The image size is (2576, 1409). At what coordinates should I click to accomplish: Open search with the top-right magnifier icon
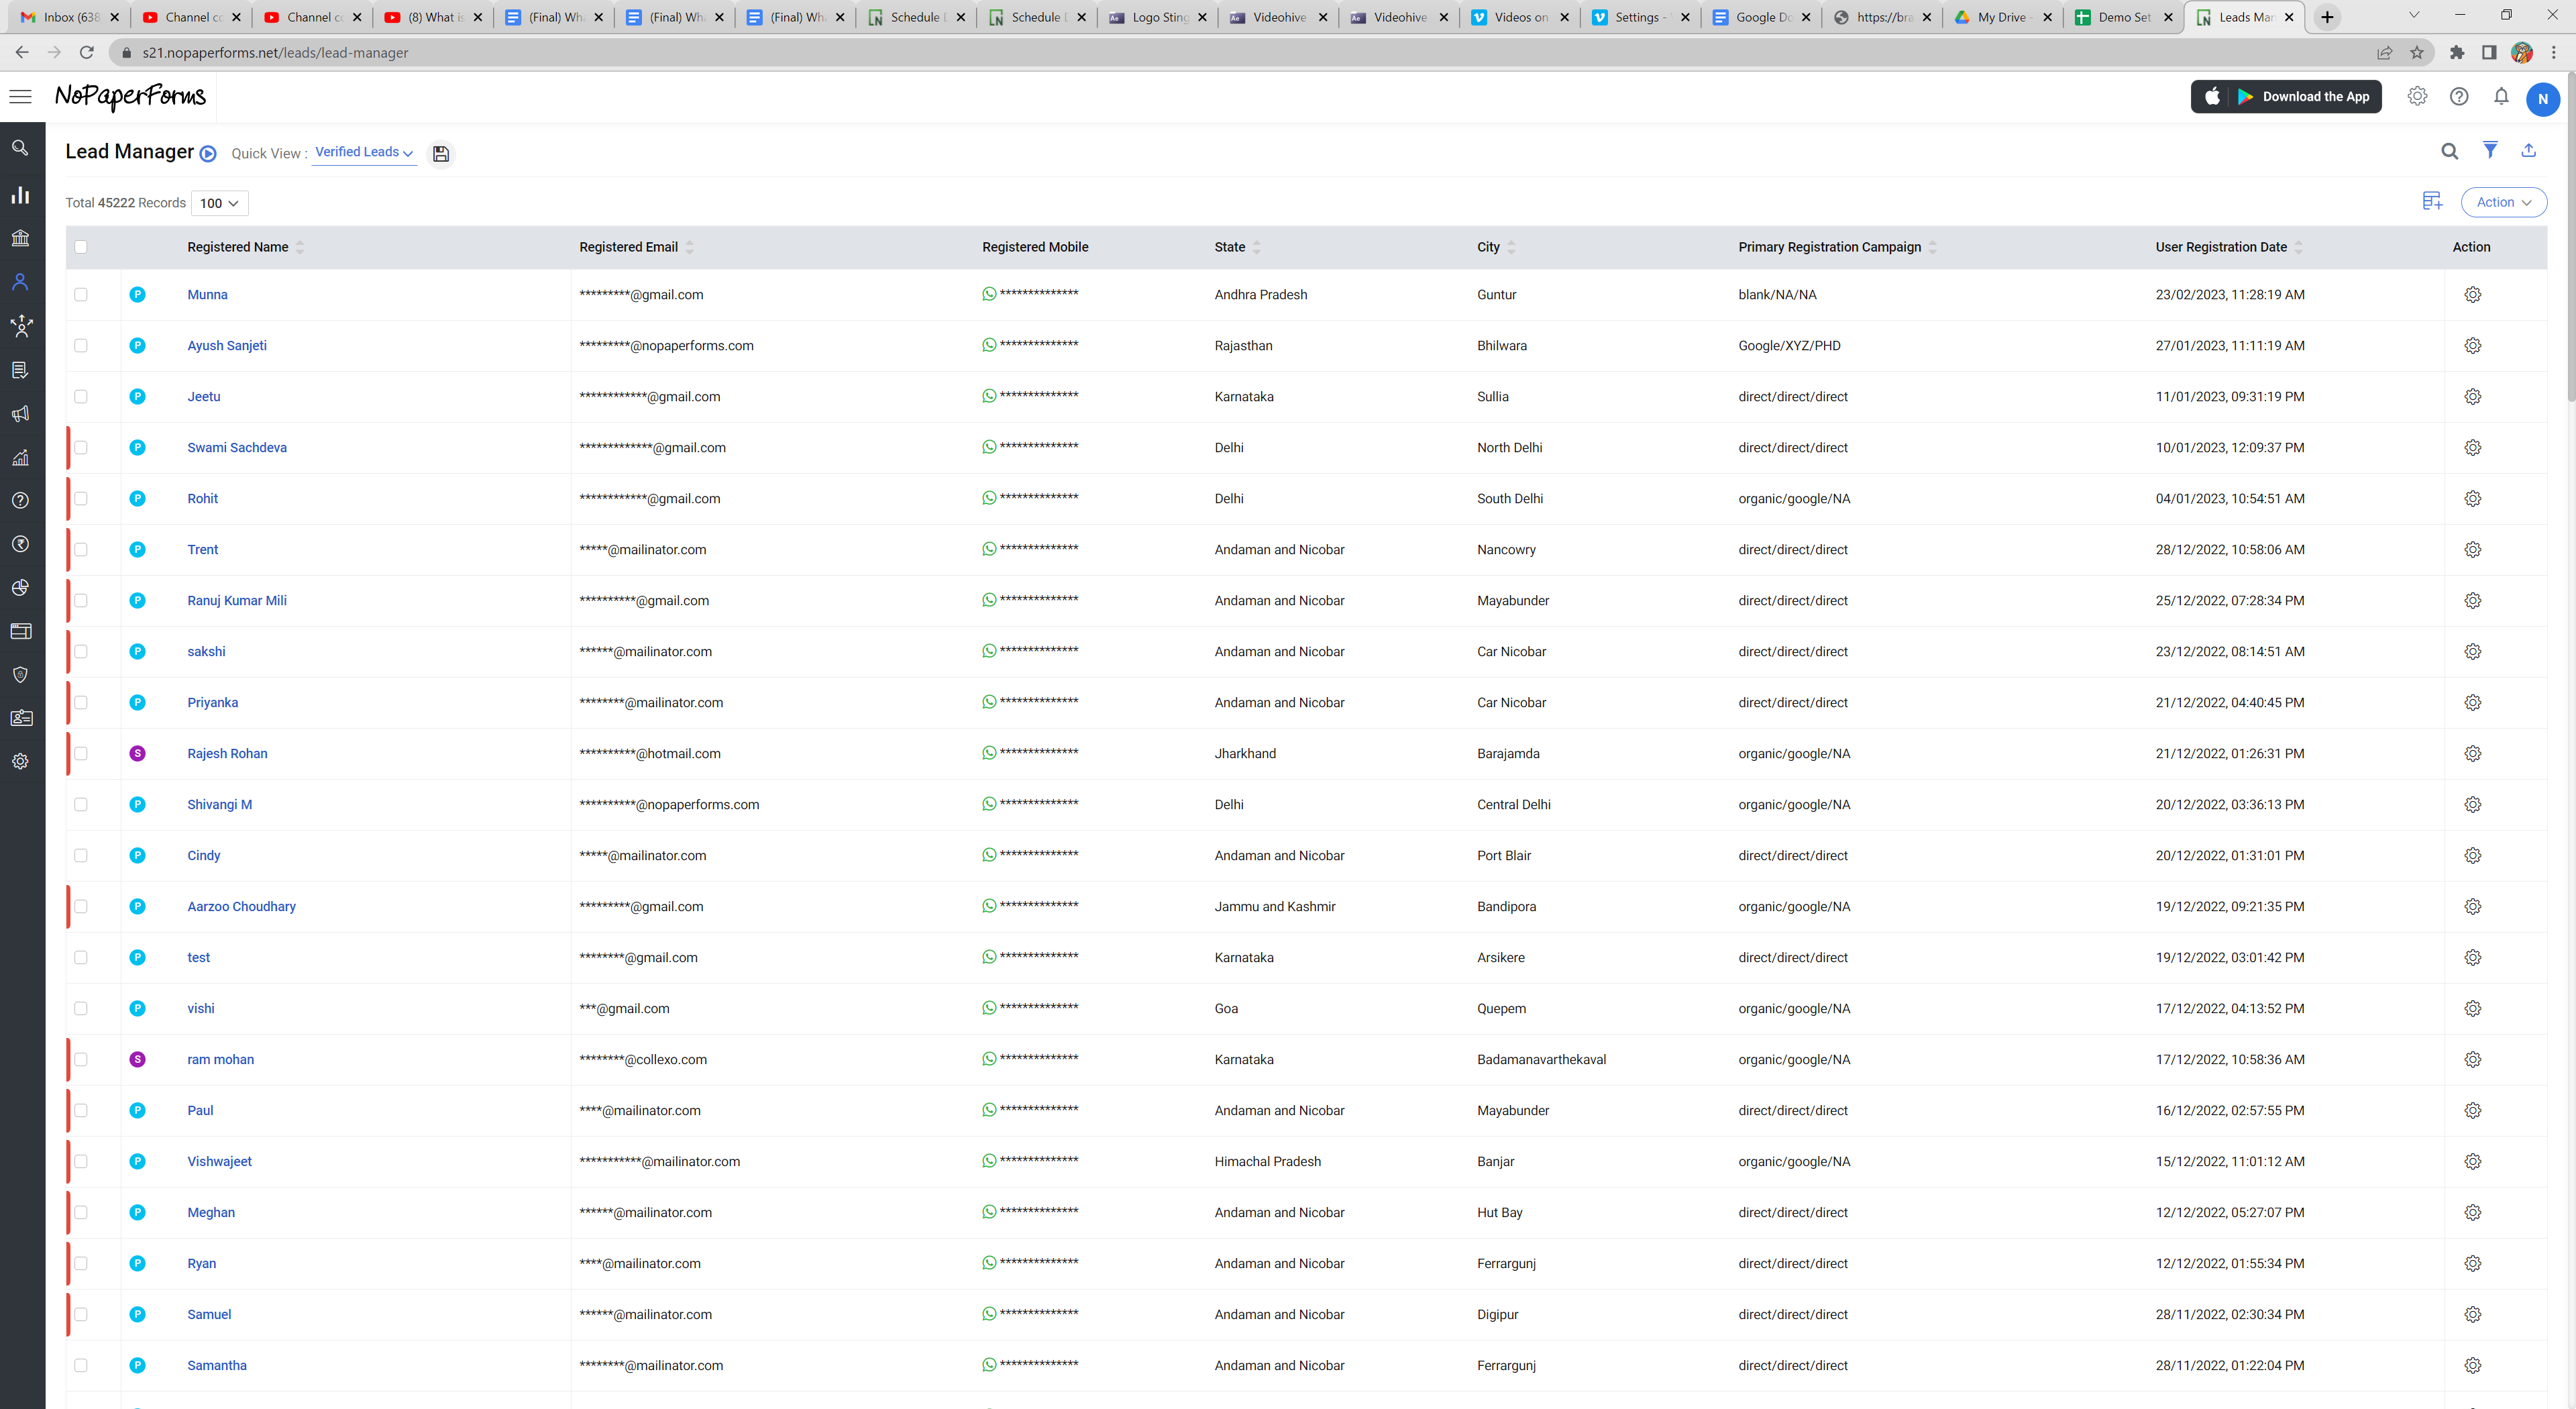click(x=2449, y=151)
